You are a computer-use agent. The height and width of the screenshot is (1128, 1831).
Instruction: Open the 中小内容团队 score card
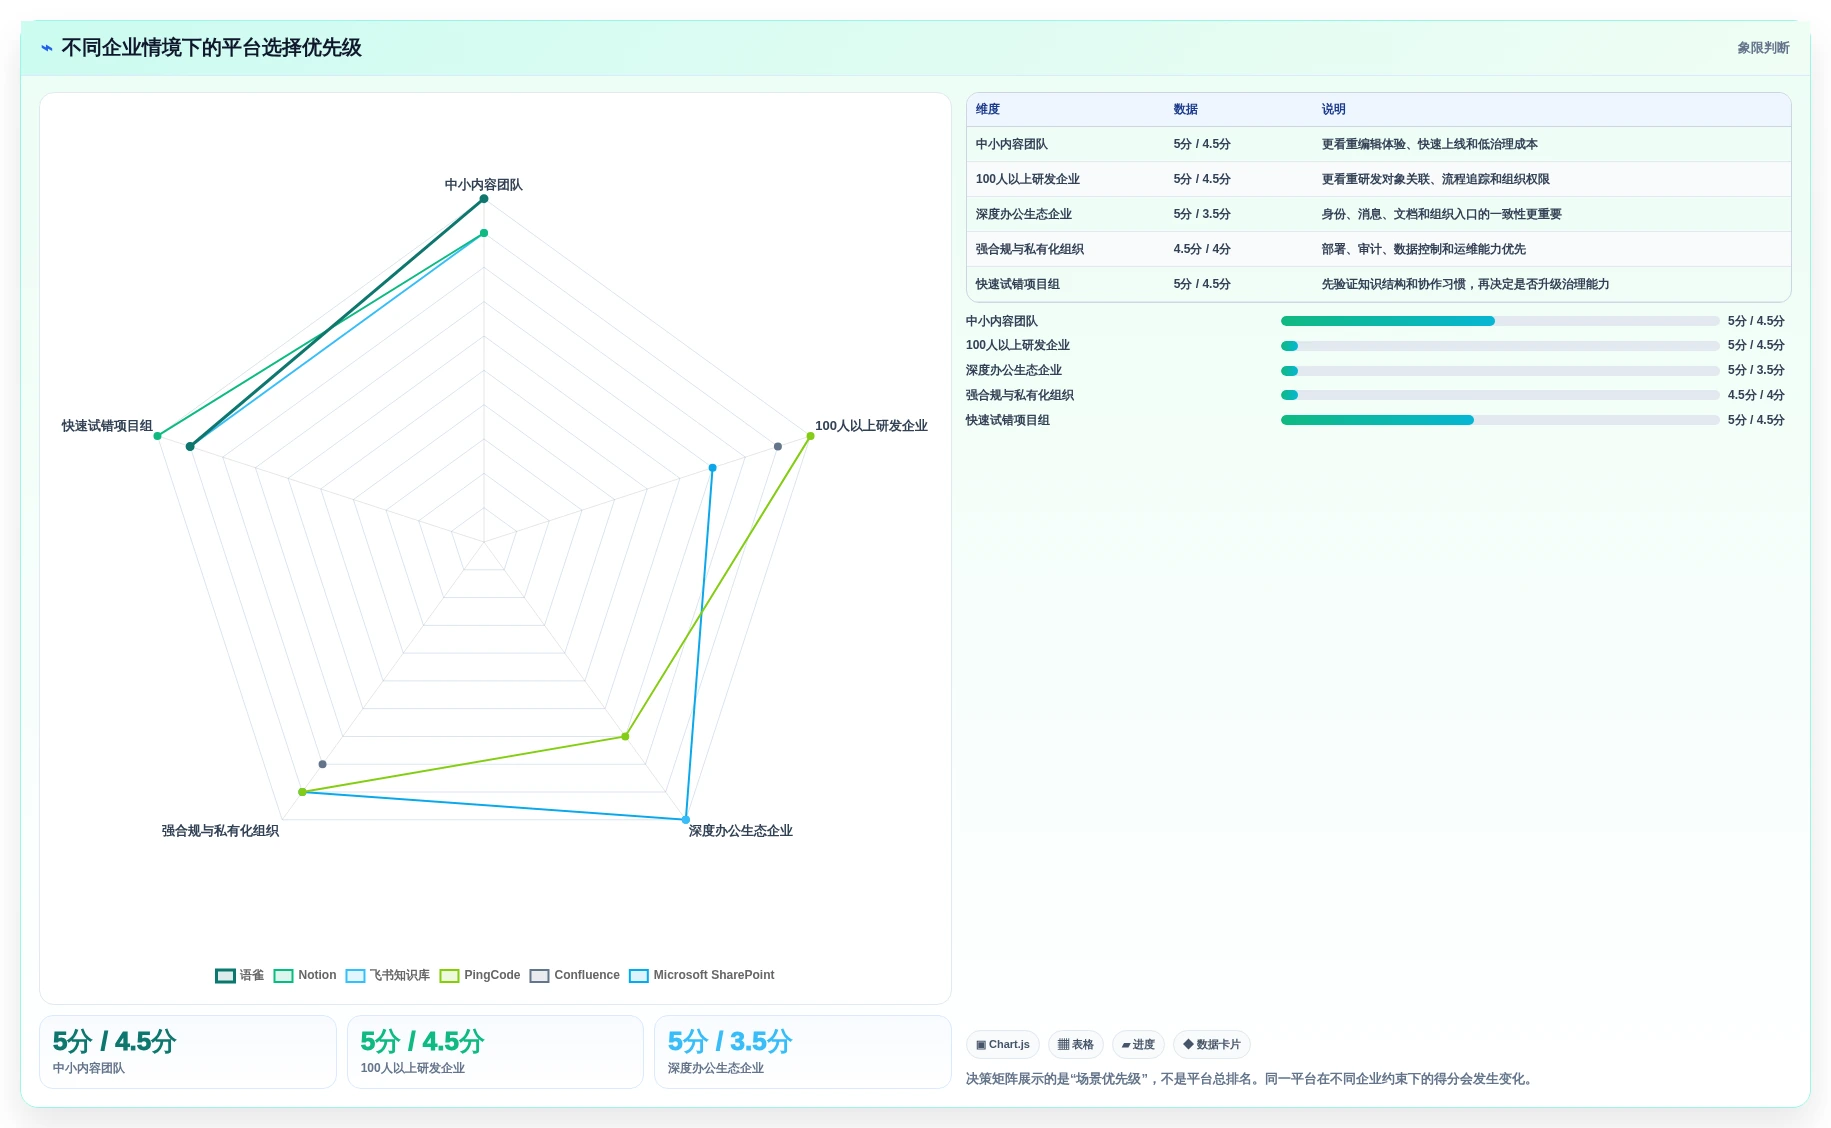[x=188, y=1052]
